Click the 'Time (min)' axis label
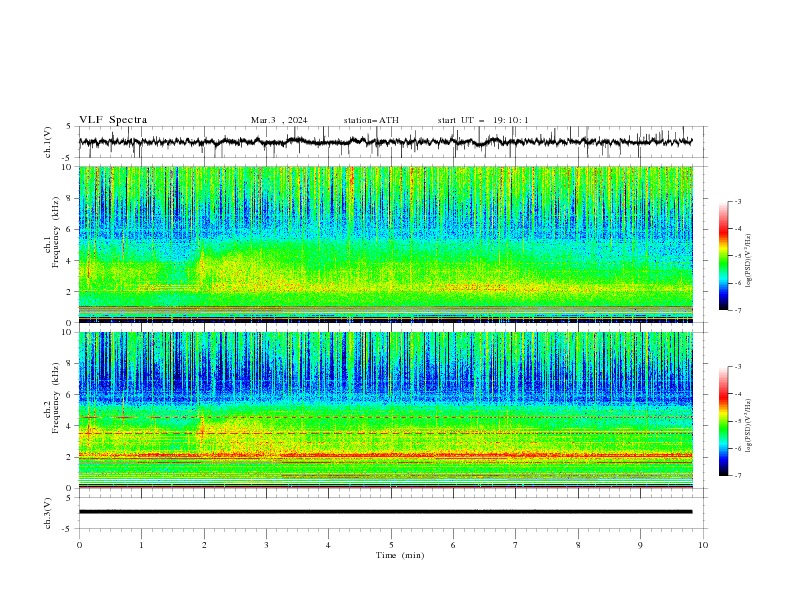Screen dimensions: 792x612 400,555
